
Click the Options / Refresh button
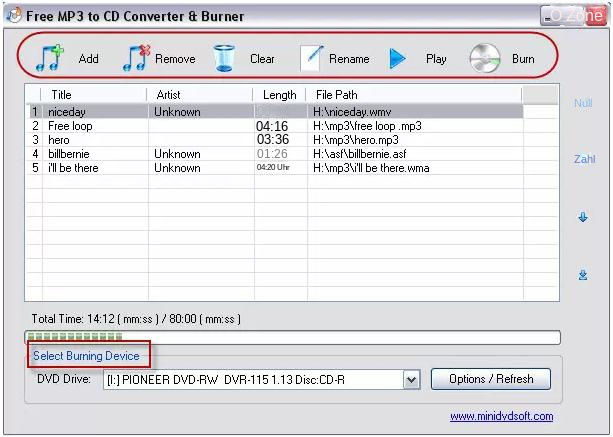[491, 379]
